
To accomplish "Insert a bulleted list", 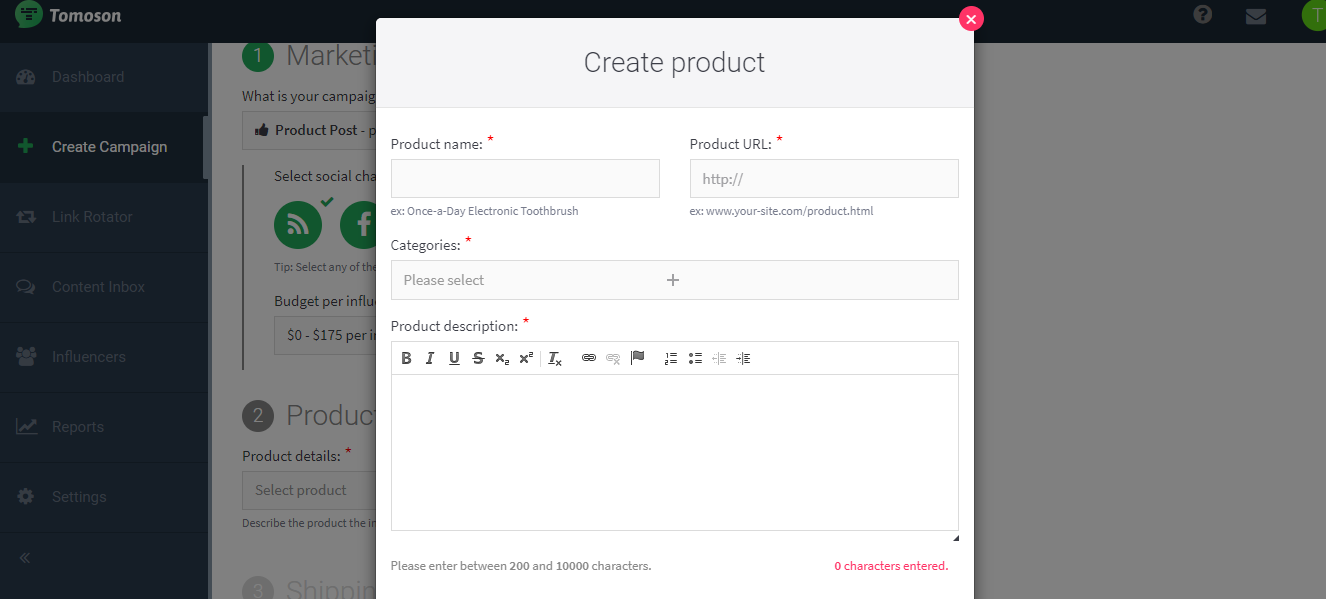I will (695, 358).
